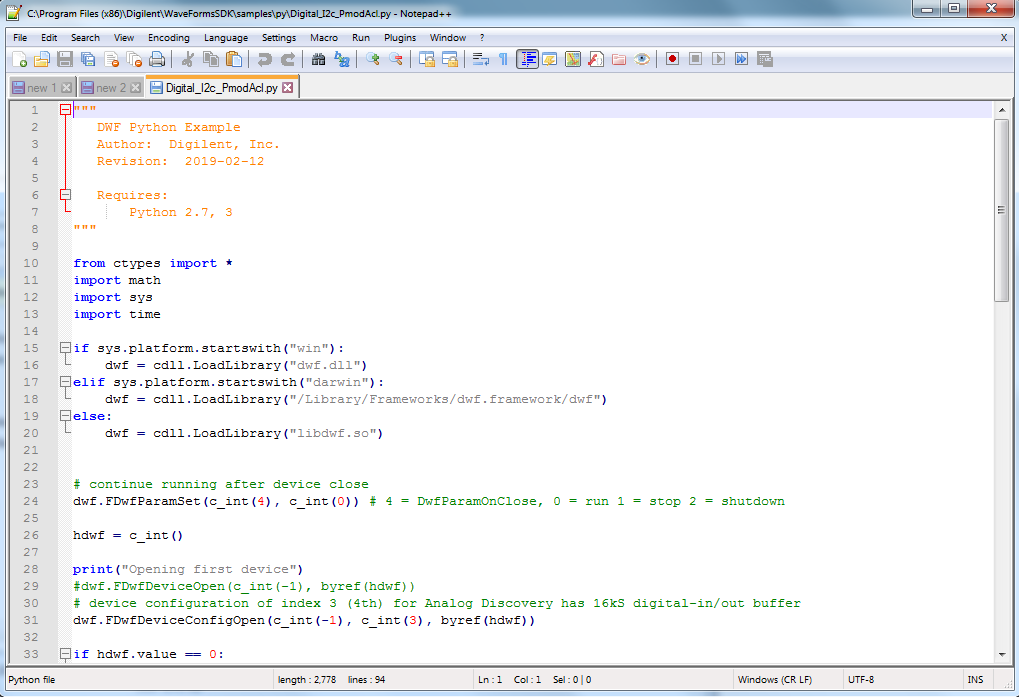Open the User Defined Language dialog icon
1019x697 pixels.
tap(550, 60)
